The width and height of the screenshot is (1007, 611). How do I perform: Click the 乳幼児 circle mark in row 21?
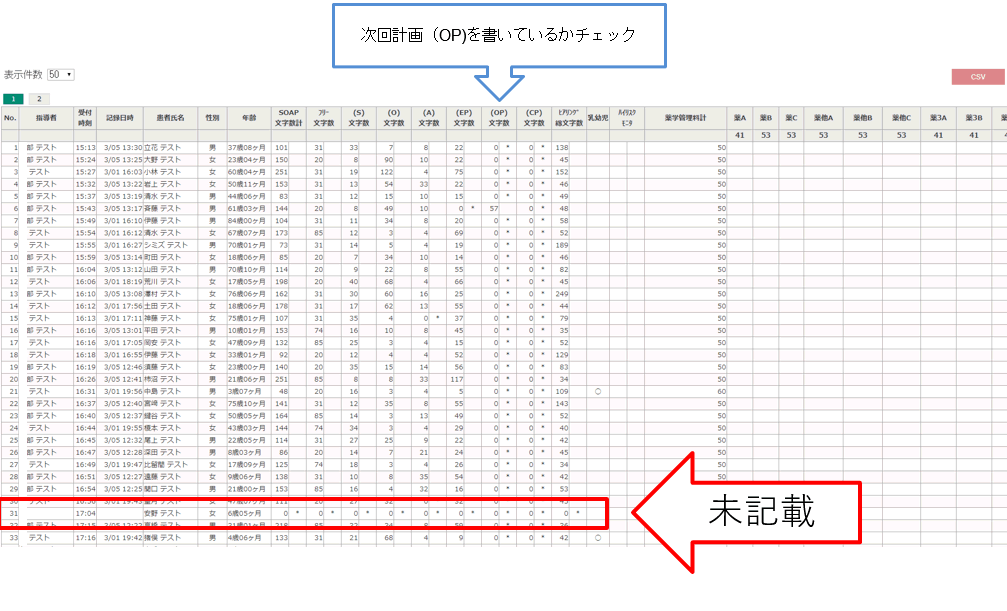pos(598,391)
